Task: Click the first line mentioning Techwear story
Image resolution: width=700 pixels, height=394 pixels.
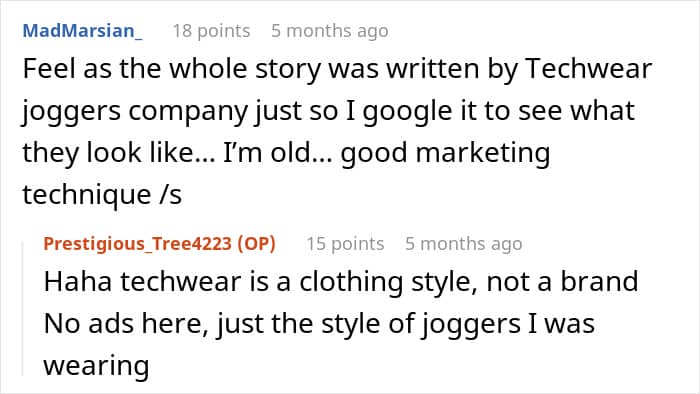Action: pos(337,69)
